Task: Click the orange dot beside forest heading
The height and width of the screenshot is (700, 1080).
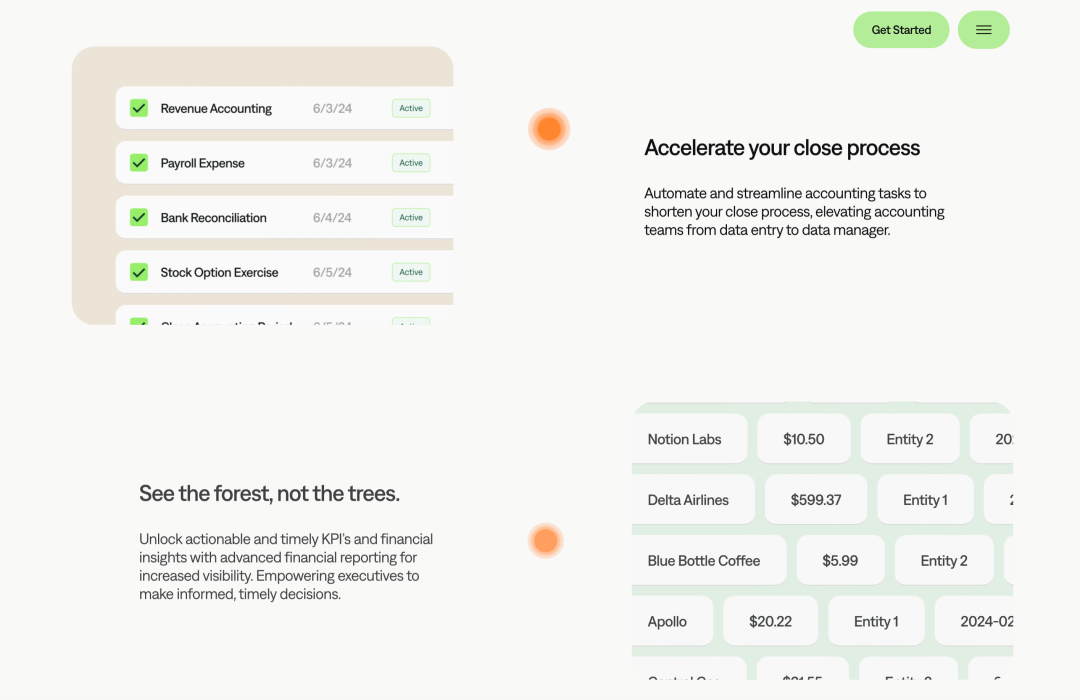Action: 546,540
